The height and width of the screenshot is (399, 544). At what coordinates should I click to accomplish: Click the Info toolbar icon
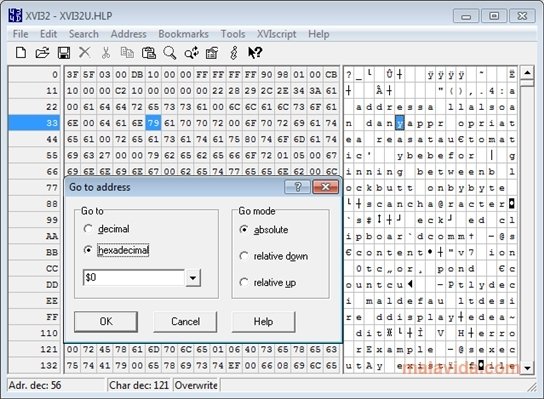click(x=233, y=53)
